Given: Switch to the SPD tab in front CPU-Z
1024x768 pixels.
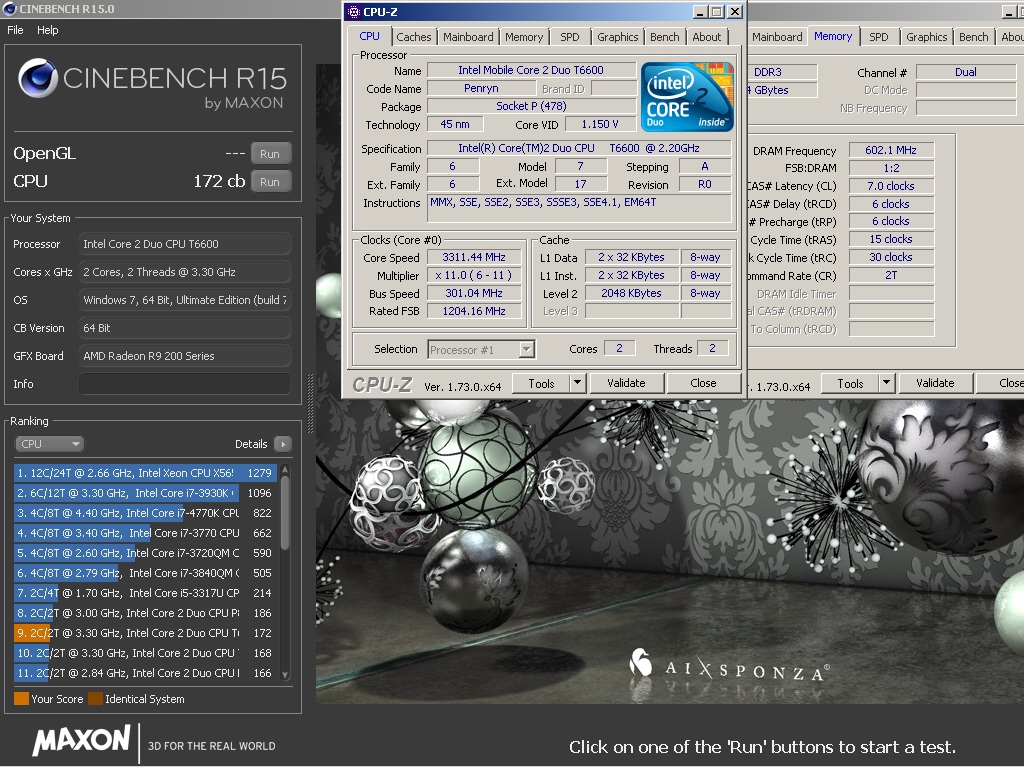Looking at the screenshot, I should (569, 37).
